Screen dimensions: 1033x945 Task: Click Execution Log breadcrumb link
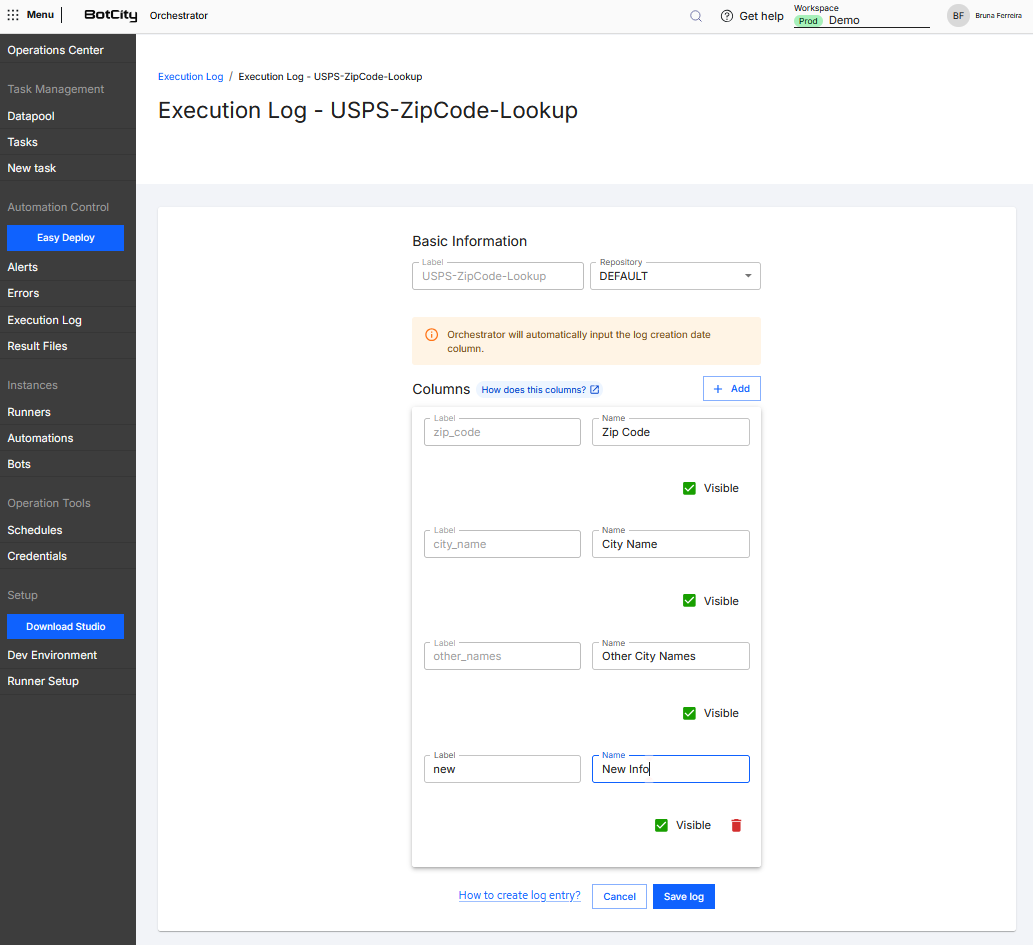click(x=190, y=76)
